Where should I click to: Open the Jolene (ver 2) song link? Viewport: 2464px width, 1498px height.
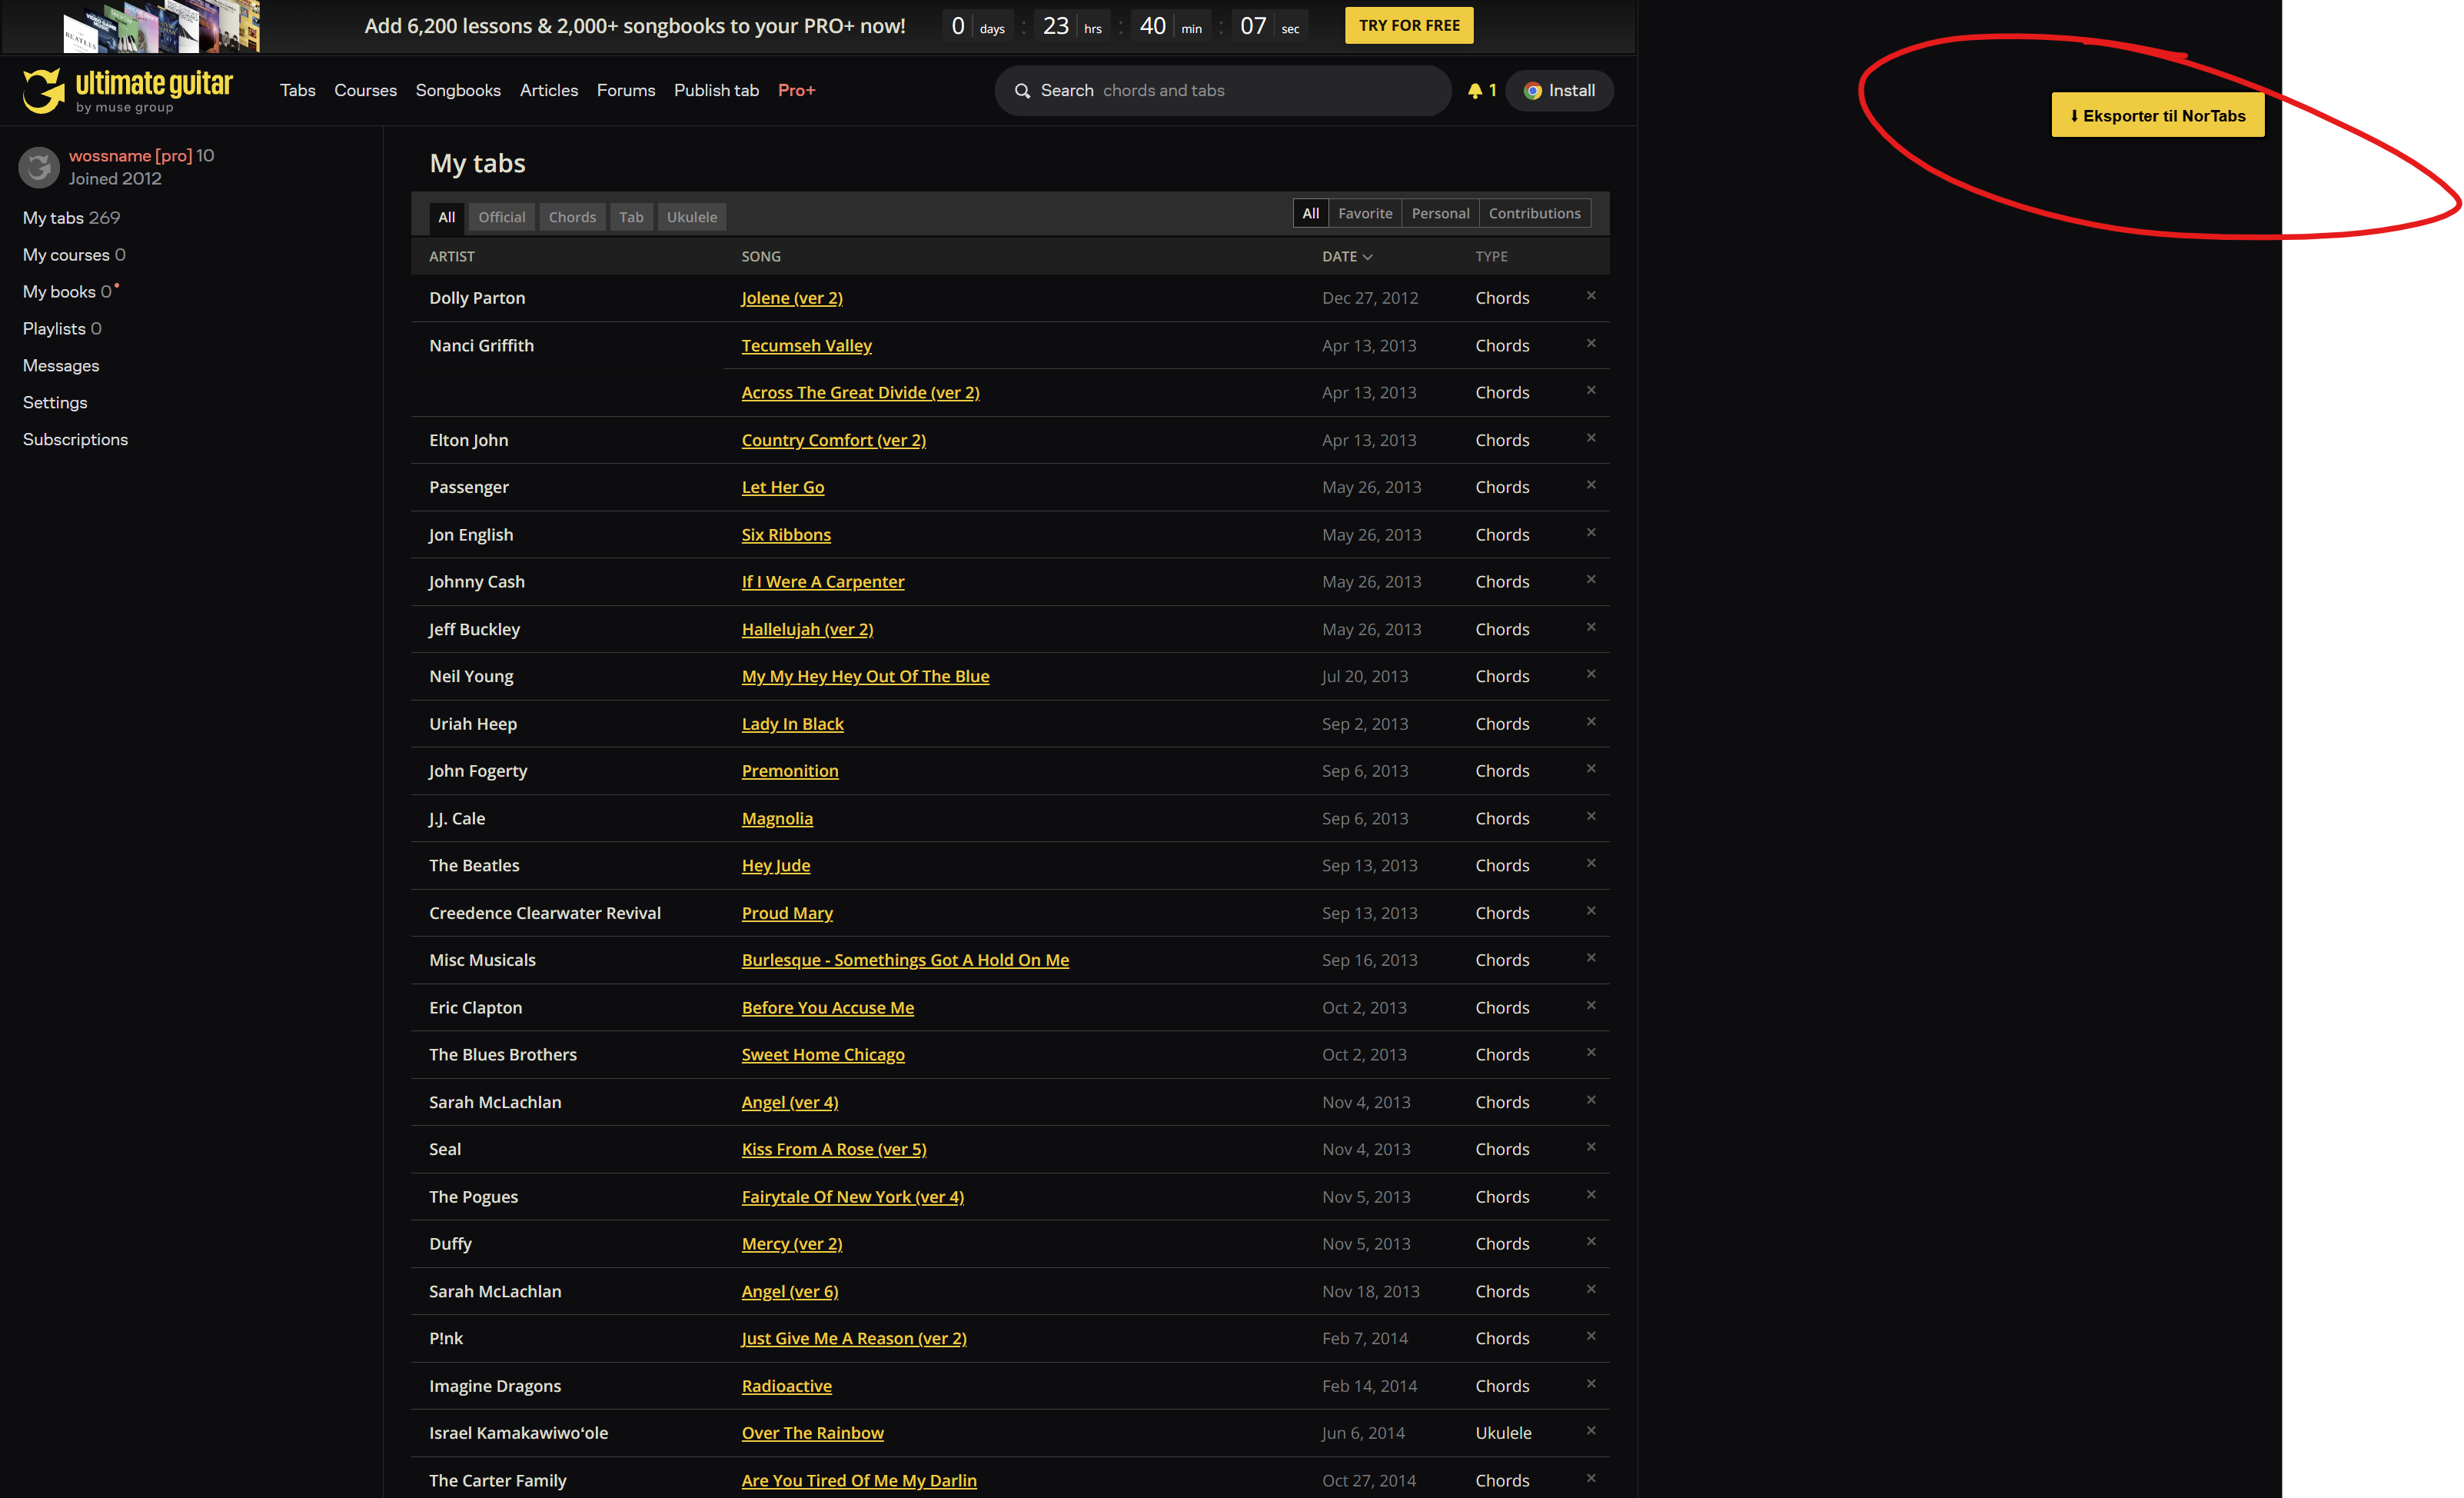pos(792,298)
